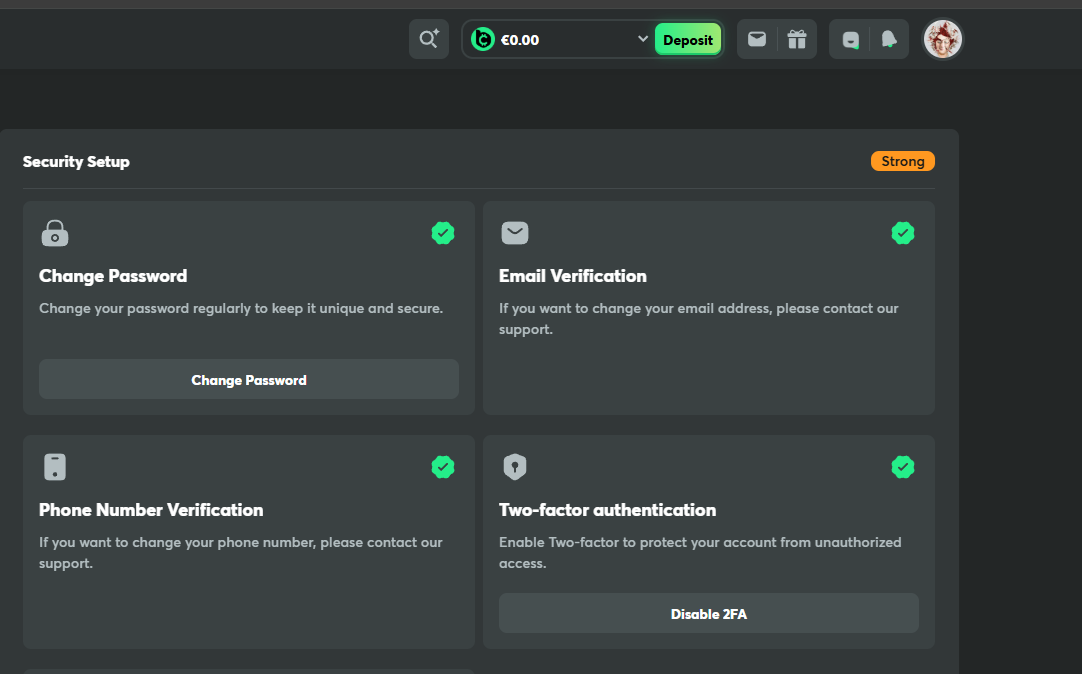Click the orange Strong security badge
Viewport: 1082px width, 674px height.
902,161
